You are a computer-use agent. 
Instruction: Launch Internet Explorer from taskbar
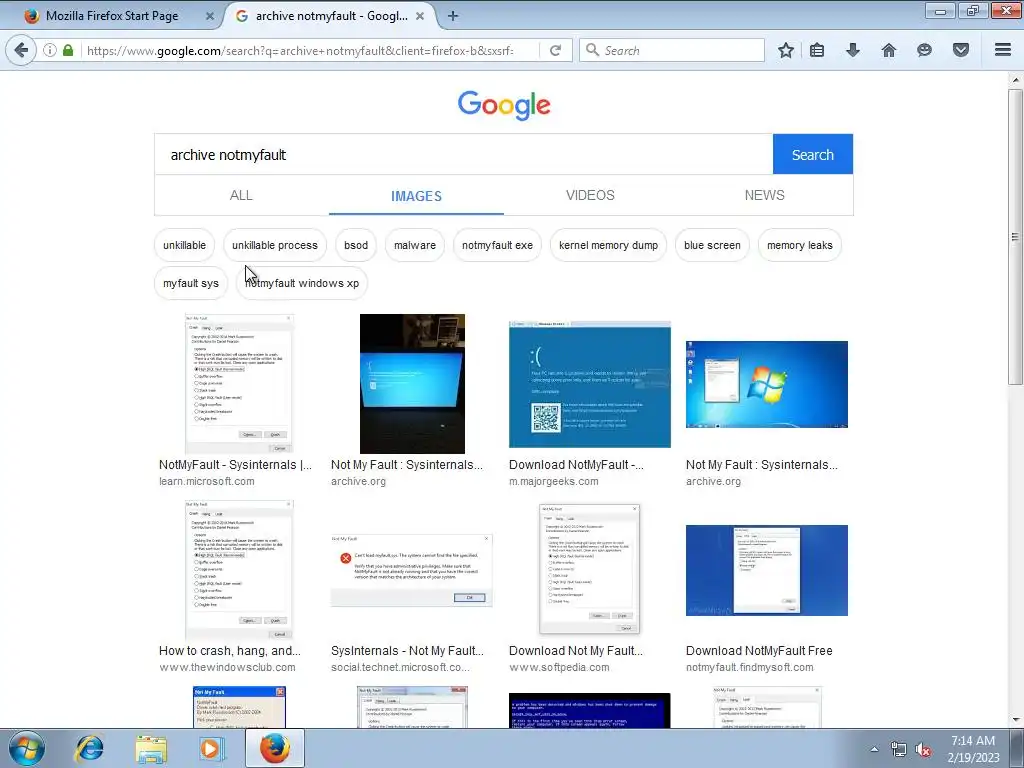tap(89, 748)
